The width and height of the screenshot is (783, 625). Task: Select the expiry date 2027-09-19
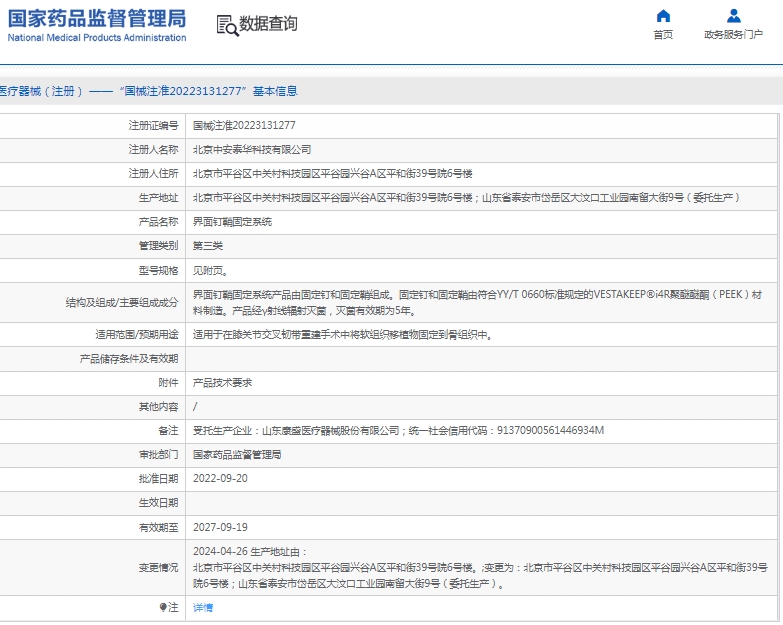[x=220, y=527]
